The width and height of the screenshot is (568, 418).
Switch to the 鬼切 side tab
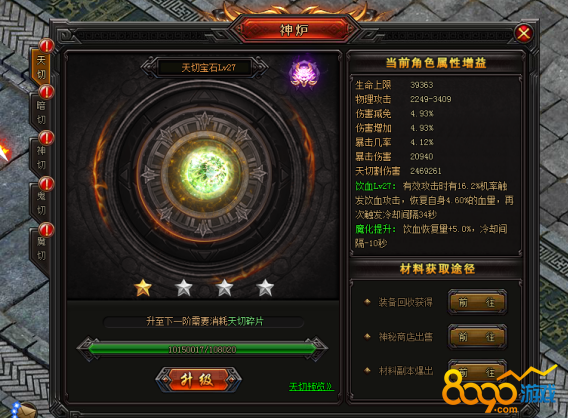tap(41, 204)
